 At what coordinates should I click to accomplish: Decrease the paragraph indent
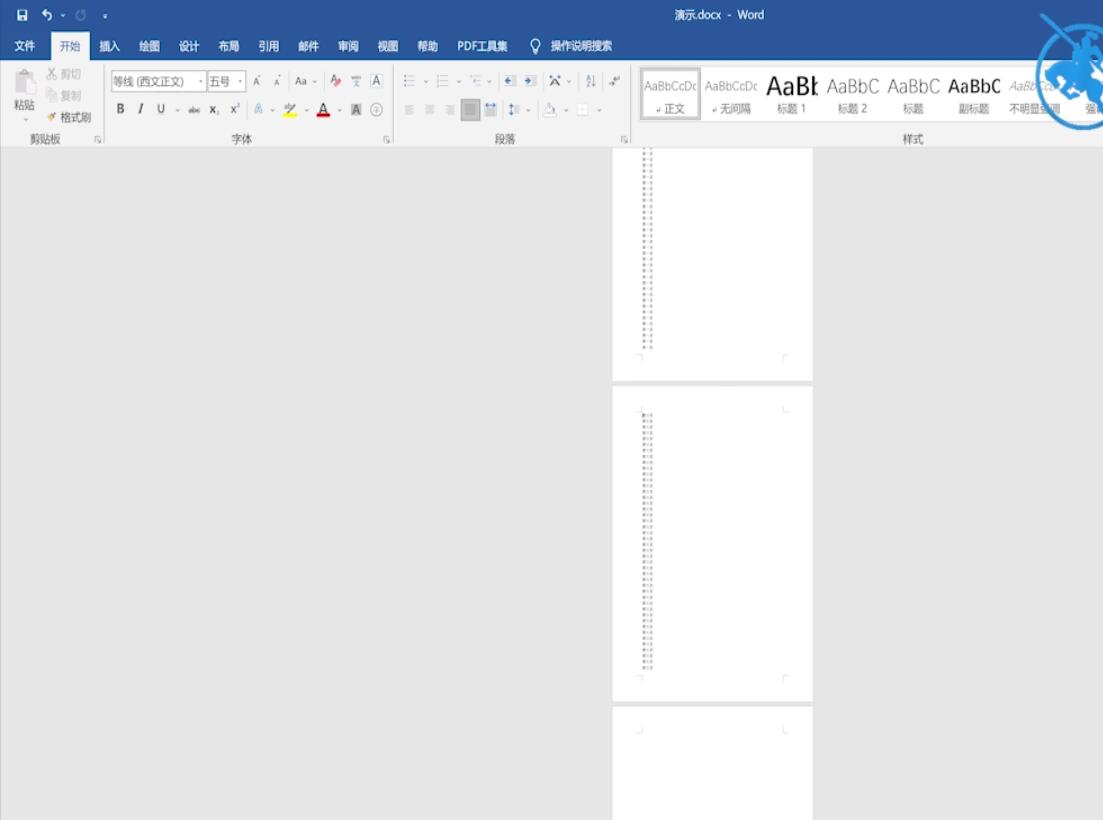pos(510,81)
